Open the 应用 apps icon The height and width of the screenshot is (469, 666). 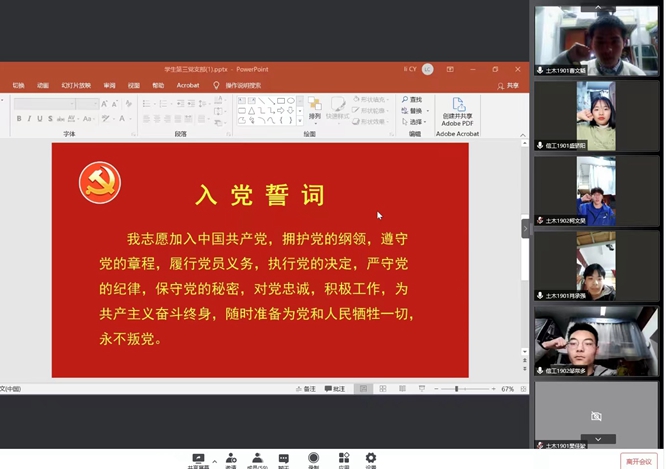point(343,458)
